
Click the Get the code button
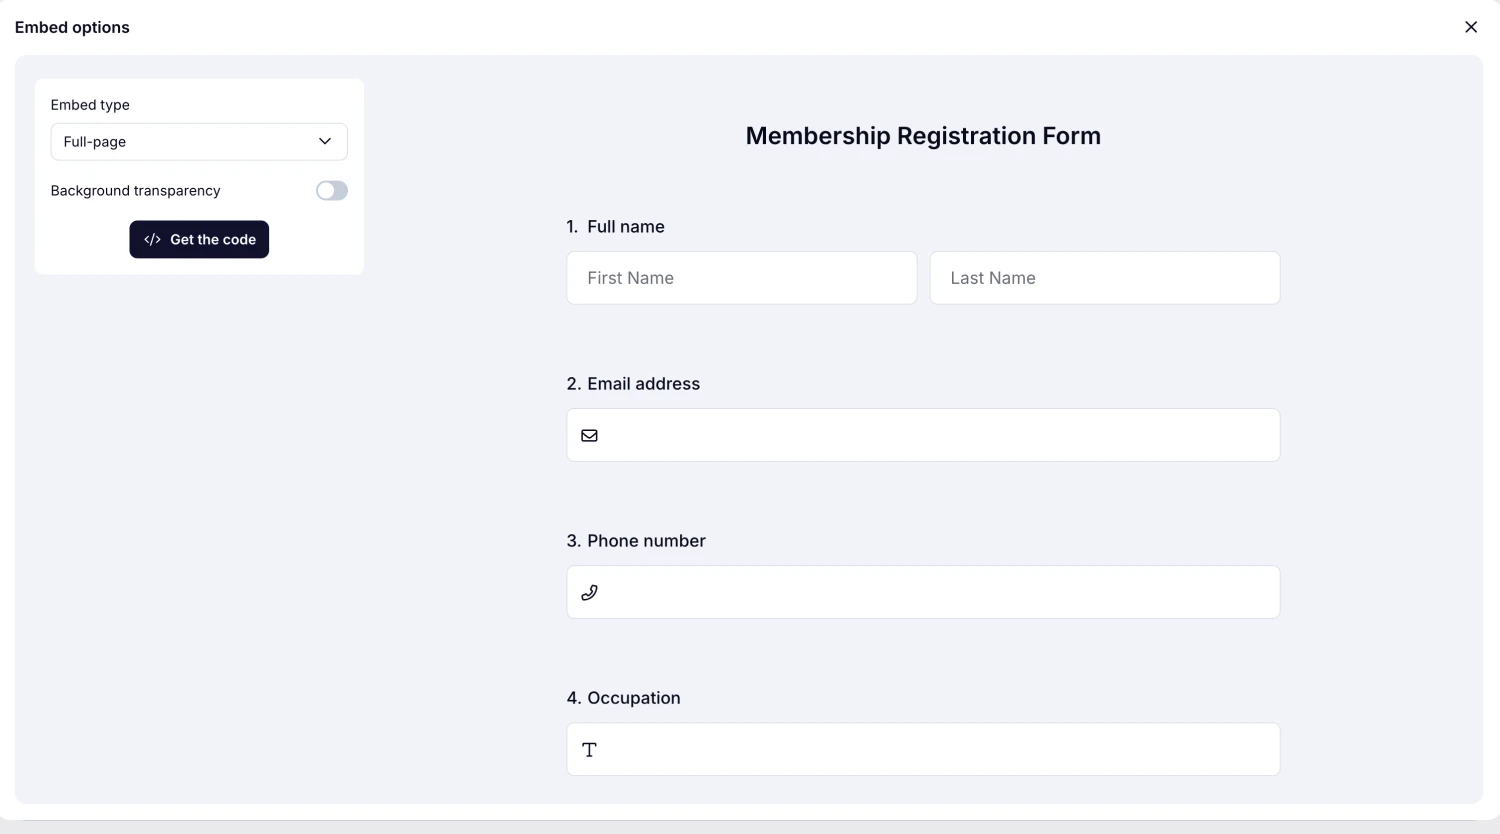coord(199,239)
